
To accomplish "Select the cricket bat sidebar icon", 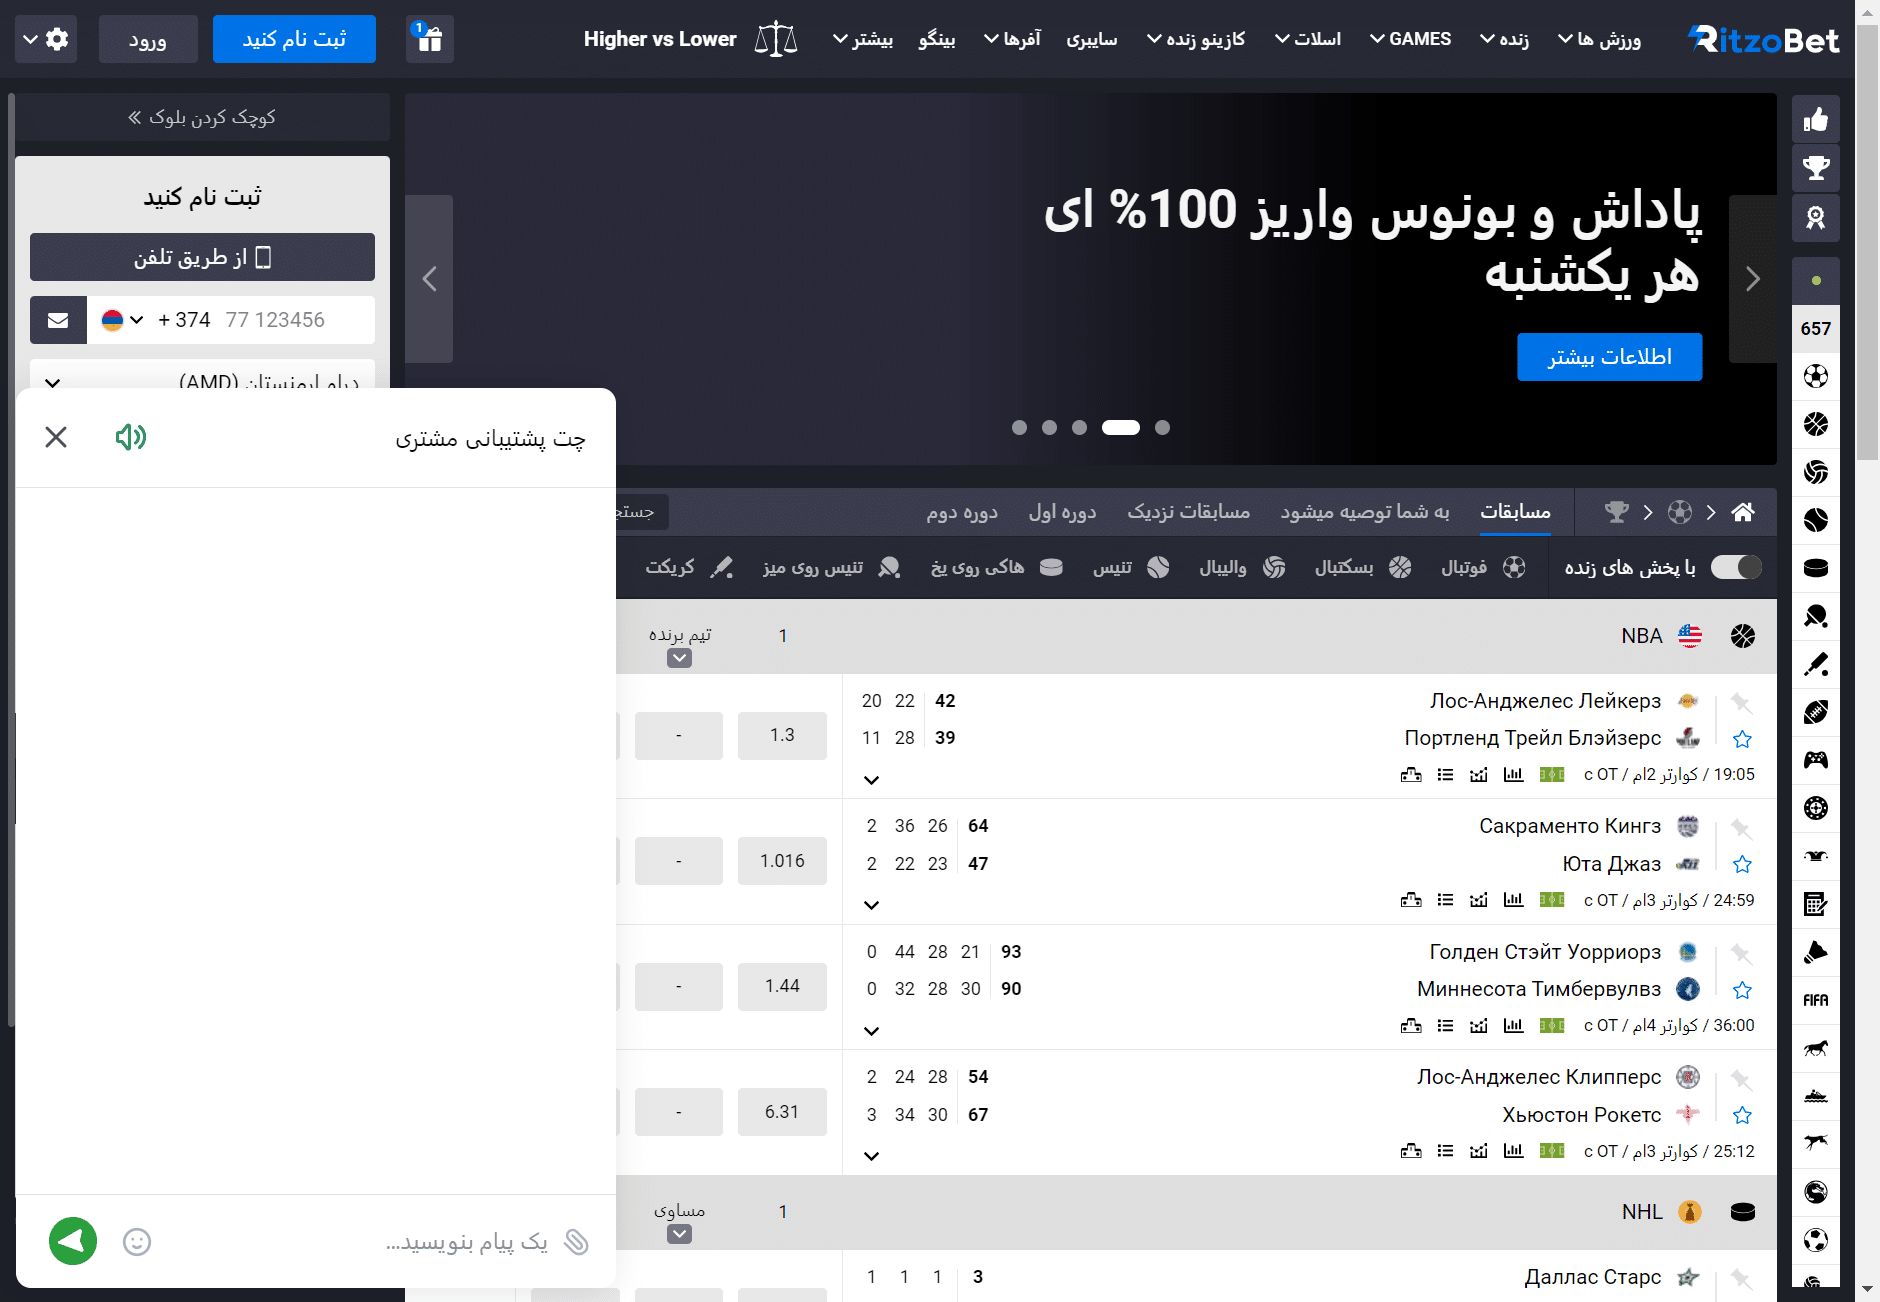I will 1816,664.
